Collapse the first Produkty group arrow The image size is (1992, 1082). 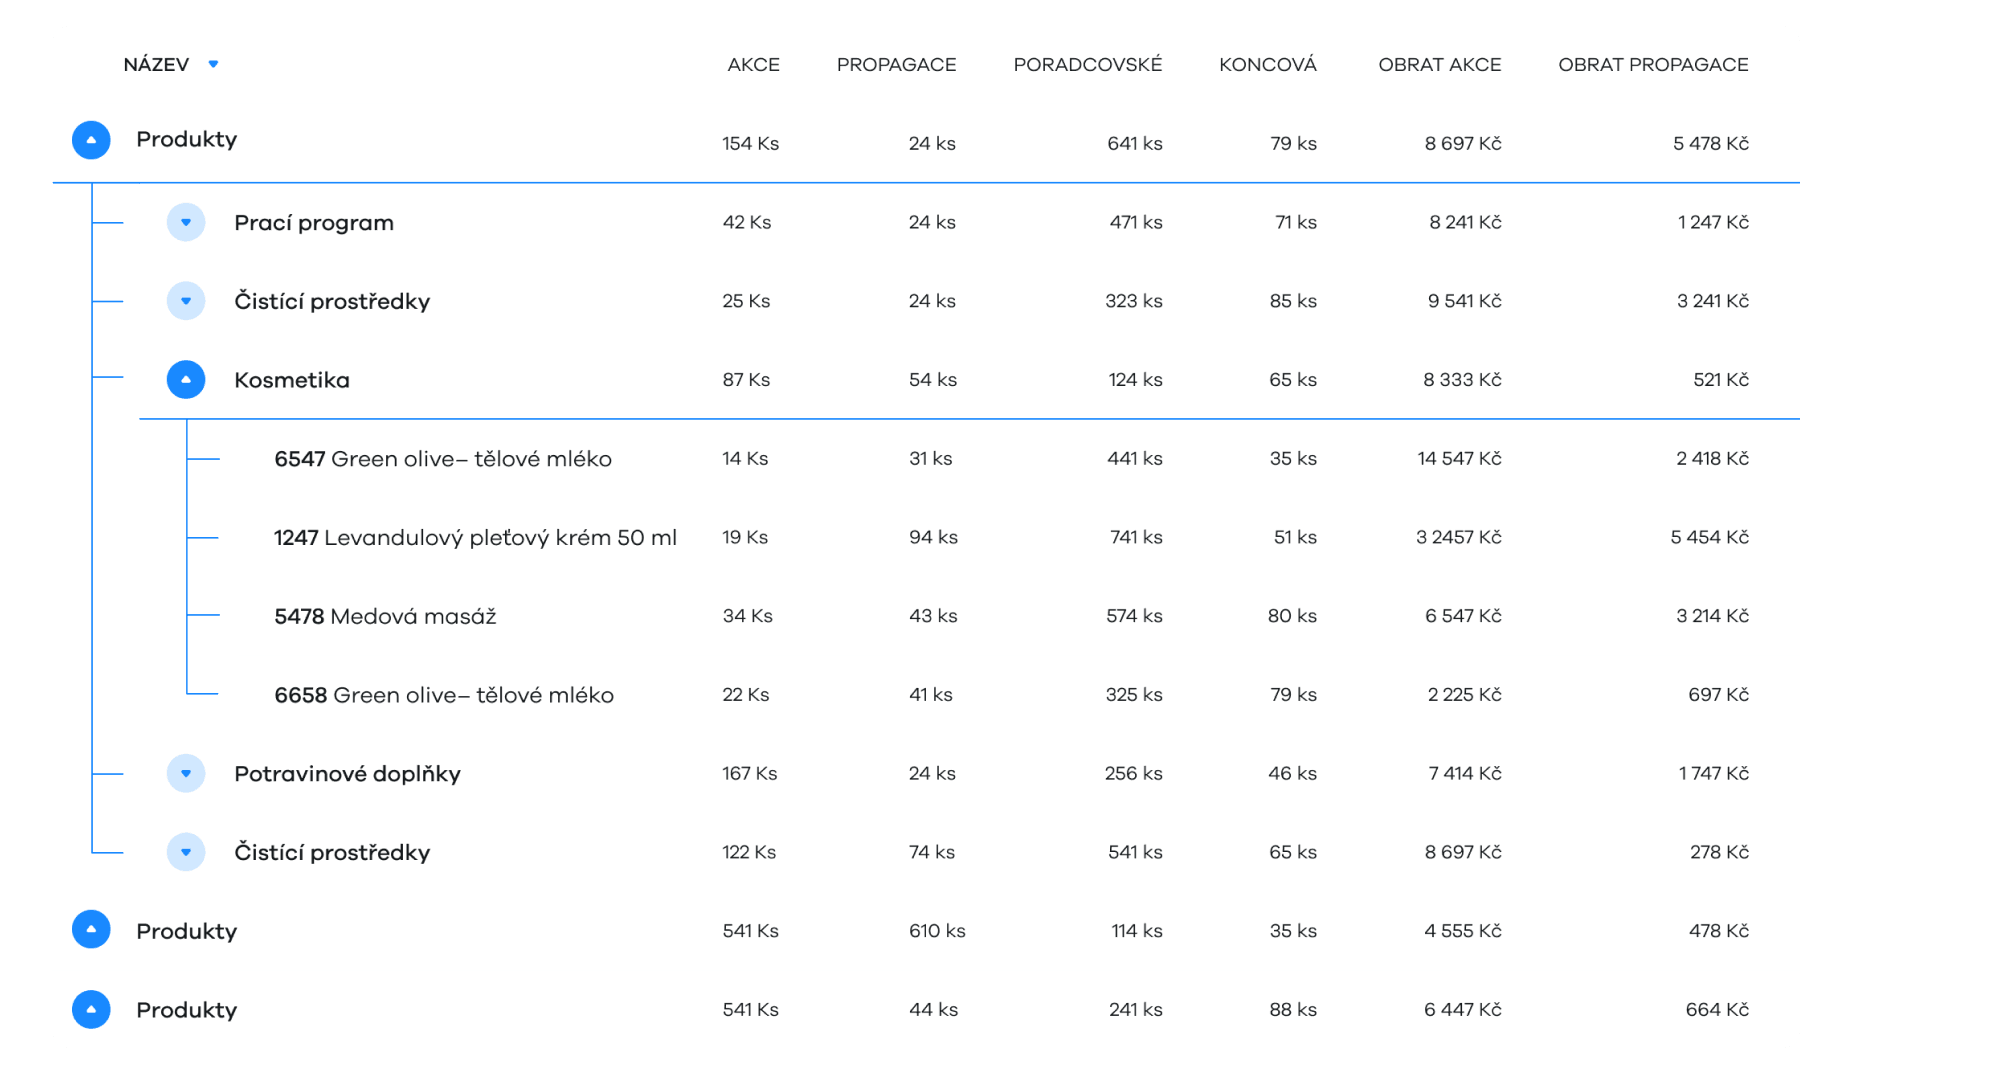pyautogui.click(x=91, y=140)
